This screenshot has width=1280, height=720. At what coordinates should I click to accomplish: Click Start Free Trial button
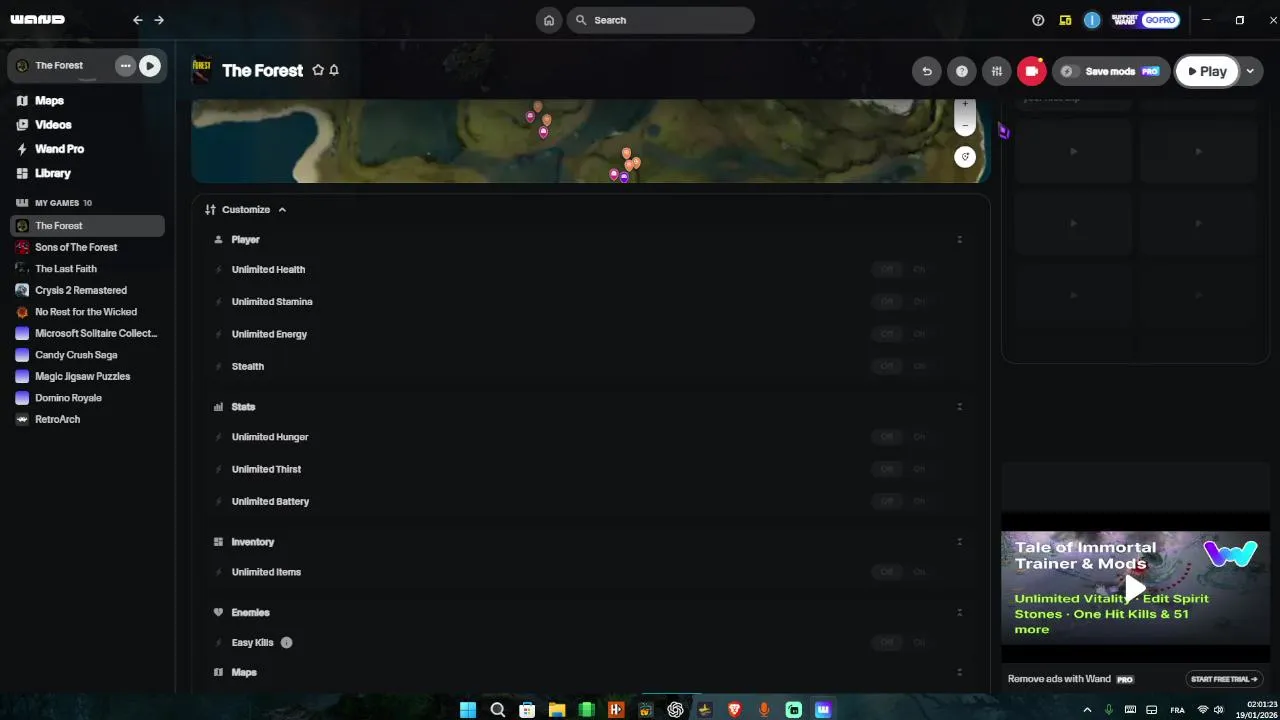coord(1224,679)
